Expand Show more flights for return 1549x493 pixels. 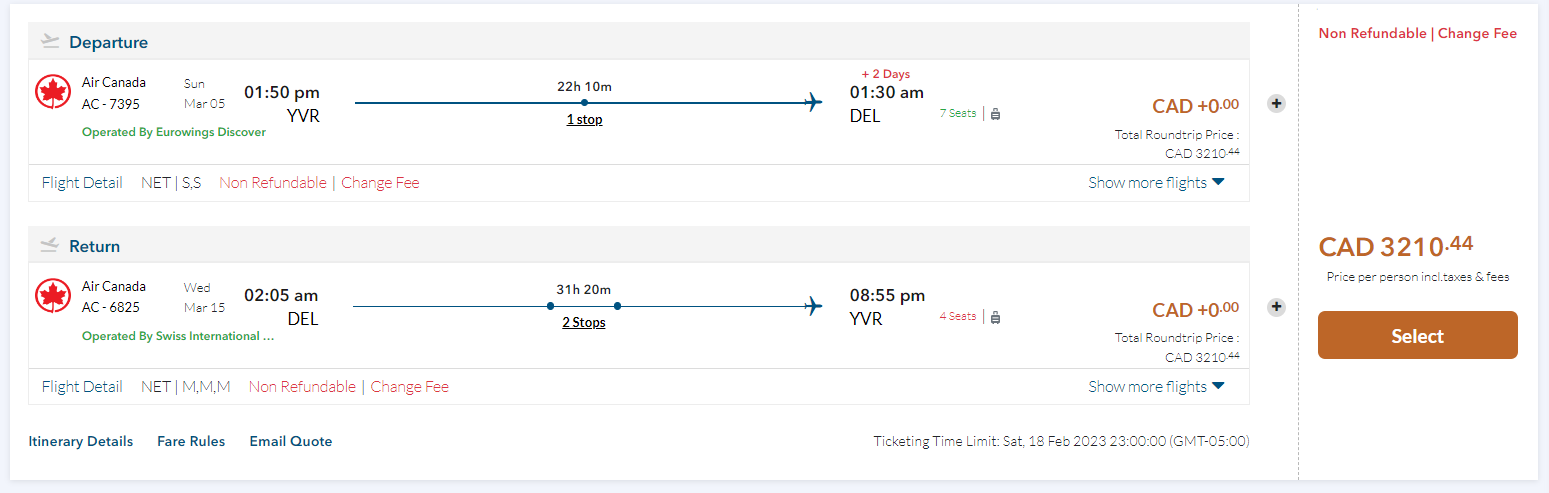(1156, 387)
